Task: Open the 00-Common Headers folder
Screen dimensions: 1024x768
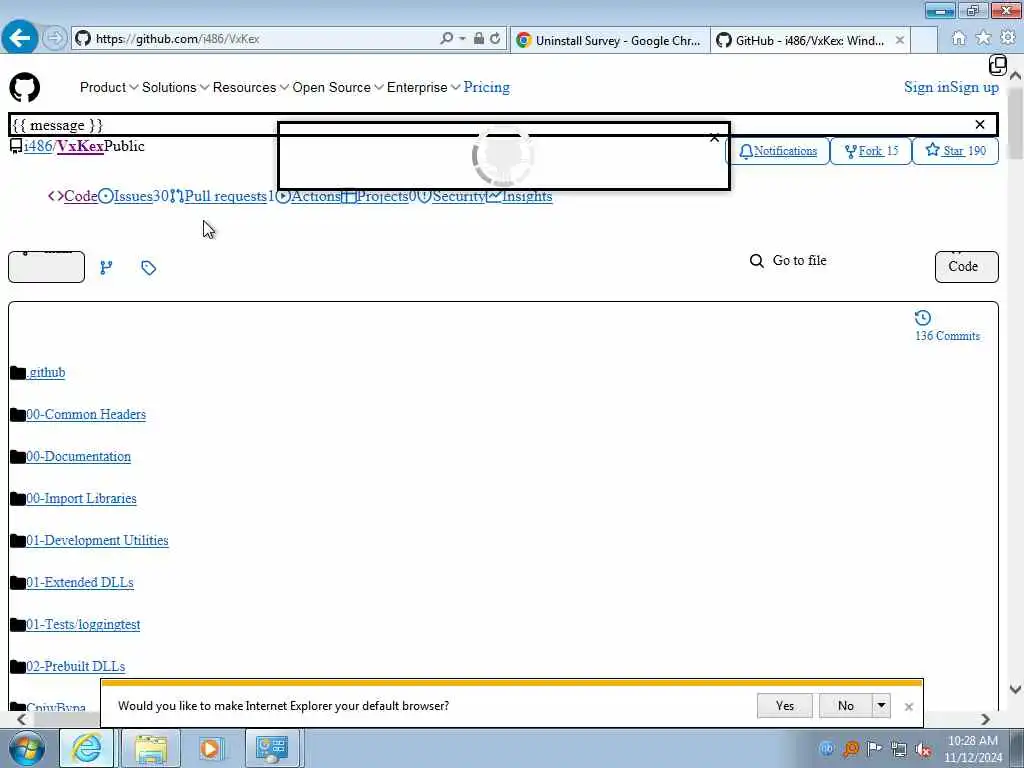Action: click(86, 415)
